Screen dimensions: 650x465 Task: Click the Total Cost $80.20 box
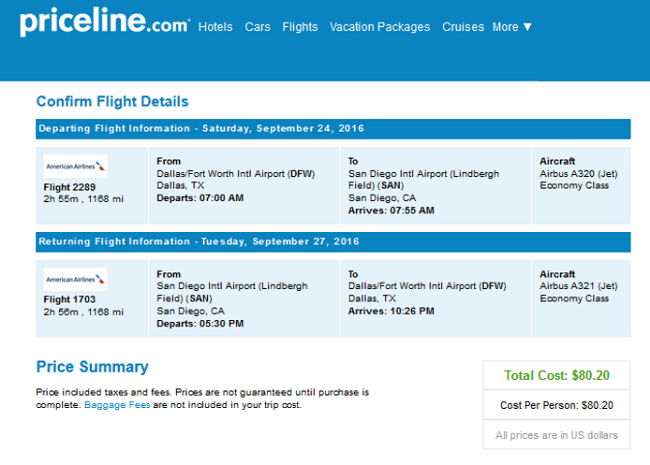[556, 376]
